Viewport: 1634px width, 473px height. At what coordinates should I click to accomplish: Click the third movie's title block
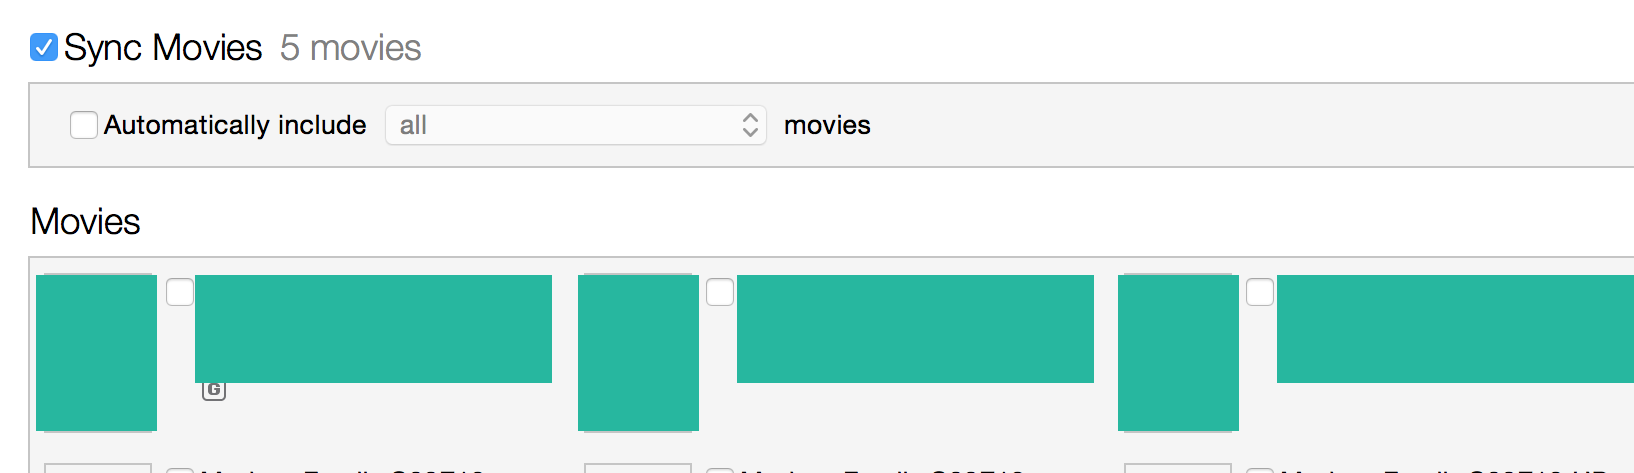pyautogui.click(x=1455, y=329)
